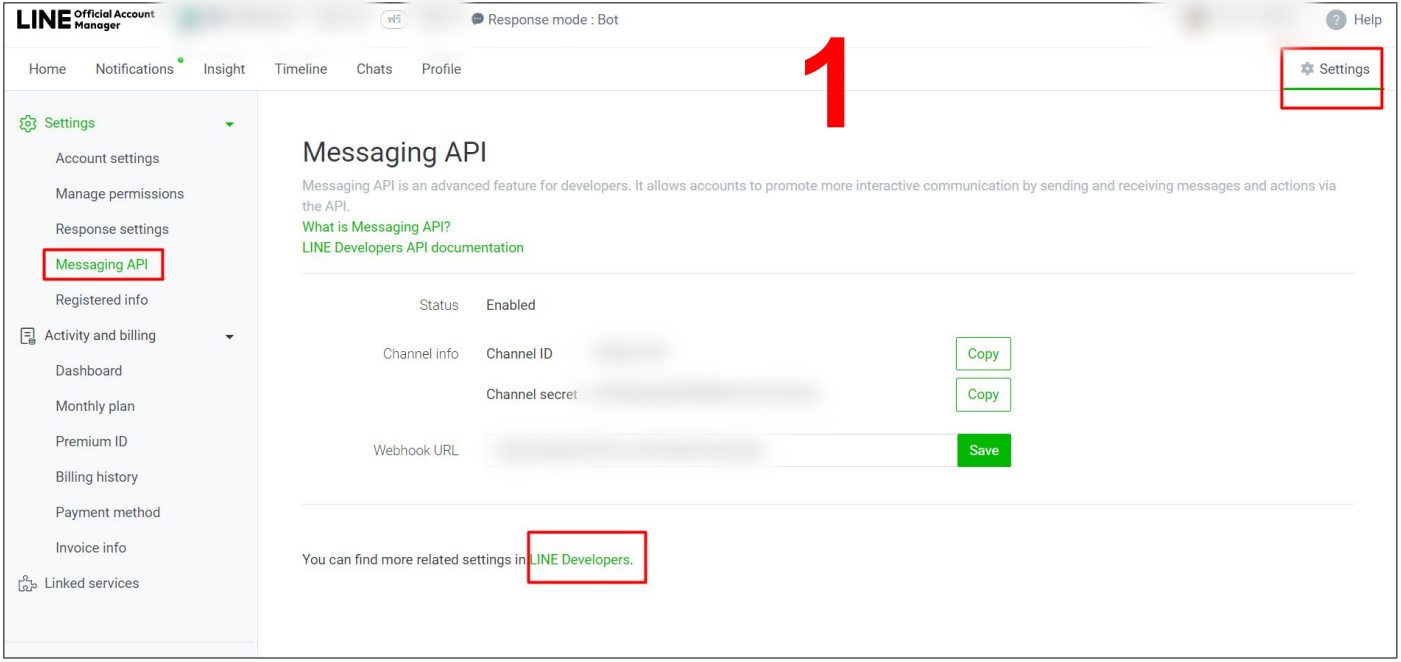The image size is (1401, 662).
Task: Click the 'Status' label
Action: pos(439,305)
